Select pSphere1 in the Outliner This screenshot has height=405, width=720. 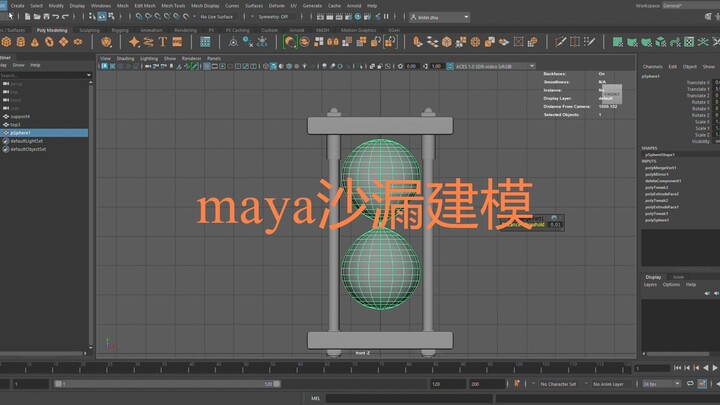pos(22,133)
